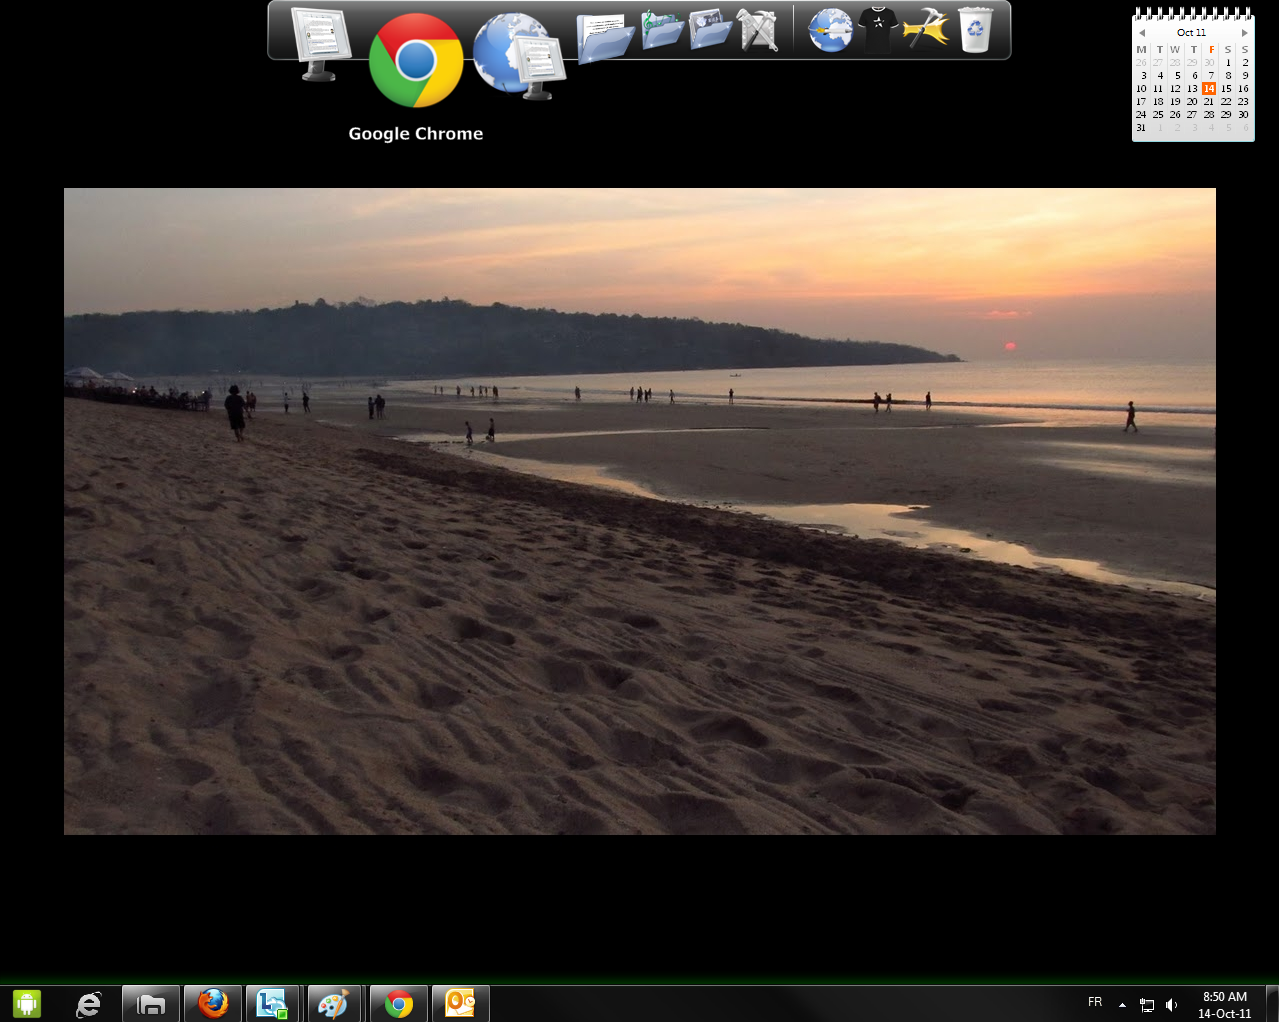1279x1022 pixels.
Task: Go to previous month in calendar gadget
Action: [1142, 33]
